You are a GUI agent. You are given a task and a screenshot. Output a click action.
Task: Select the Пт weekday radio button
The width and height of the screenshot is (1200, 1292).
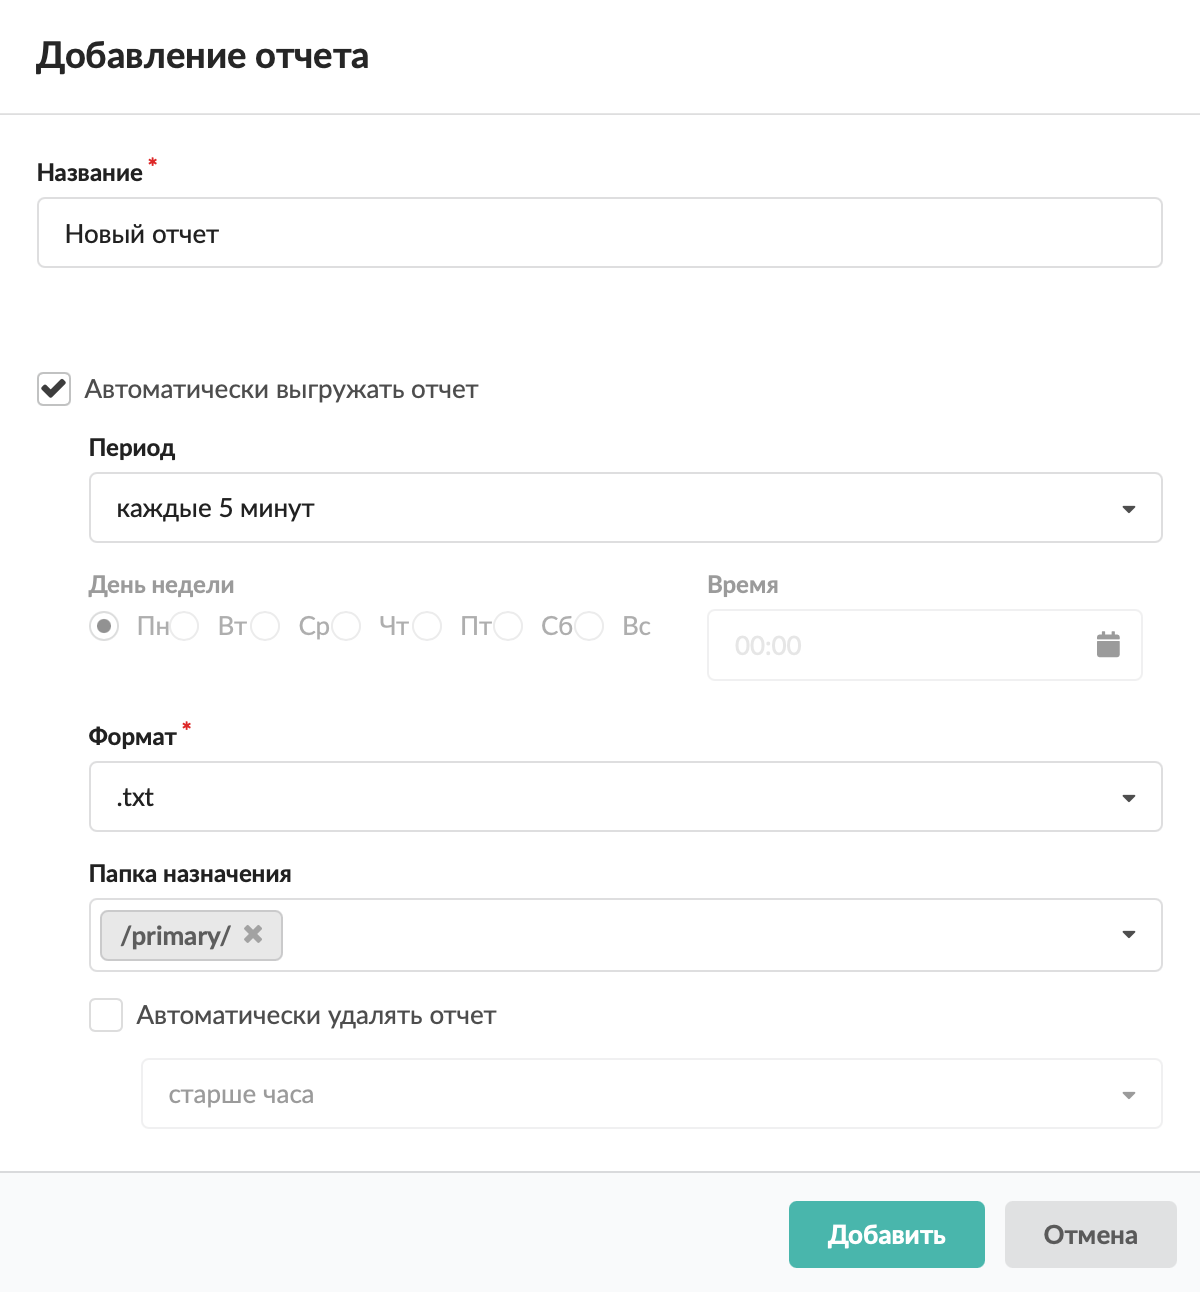[x=428, y=627]
